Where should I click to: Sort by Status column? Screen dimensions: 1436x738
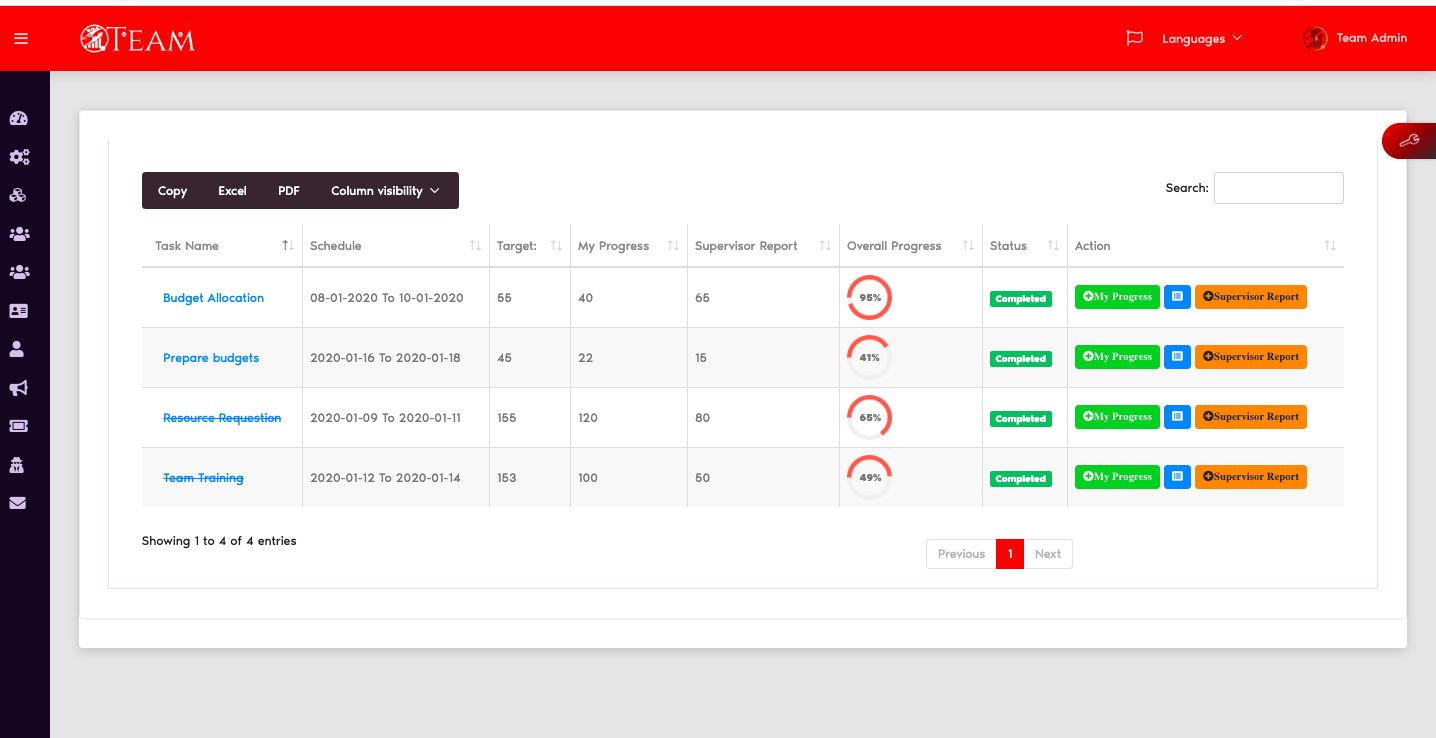tap(1024, 246)
